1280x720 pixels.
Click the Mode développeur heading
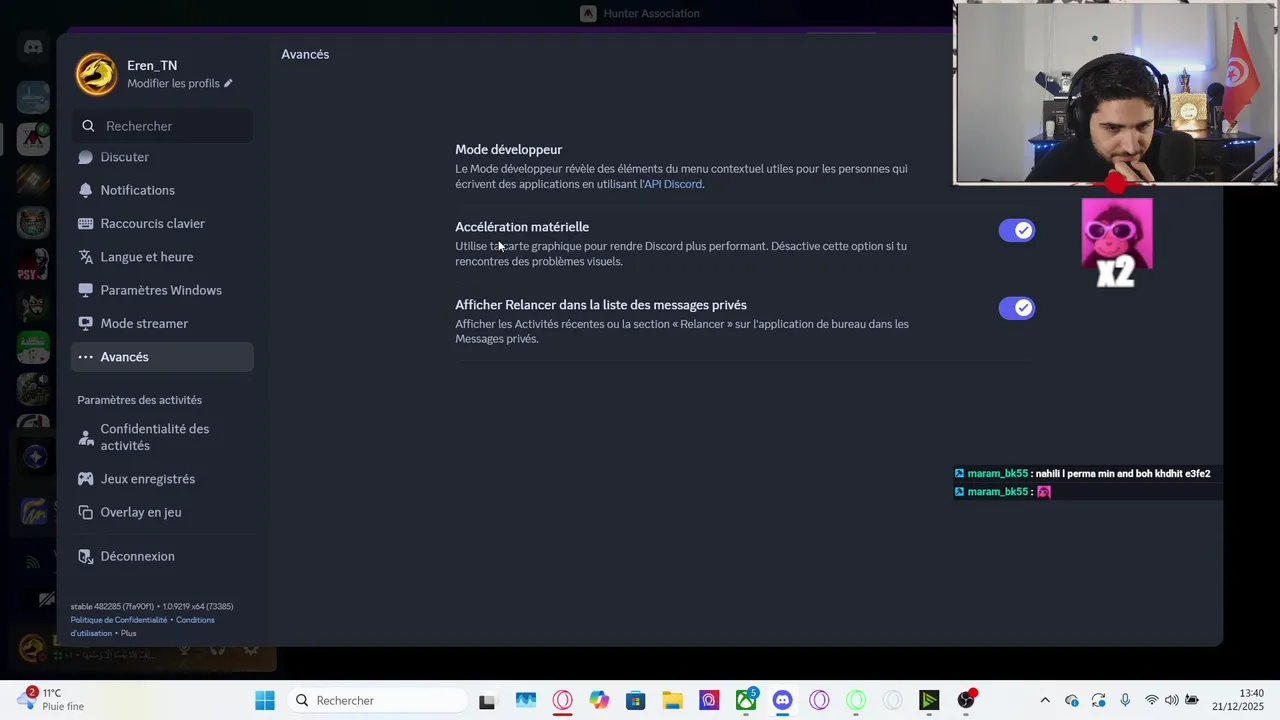[x=509, y=149]
